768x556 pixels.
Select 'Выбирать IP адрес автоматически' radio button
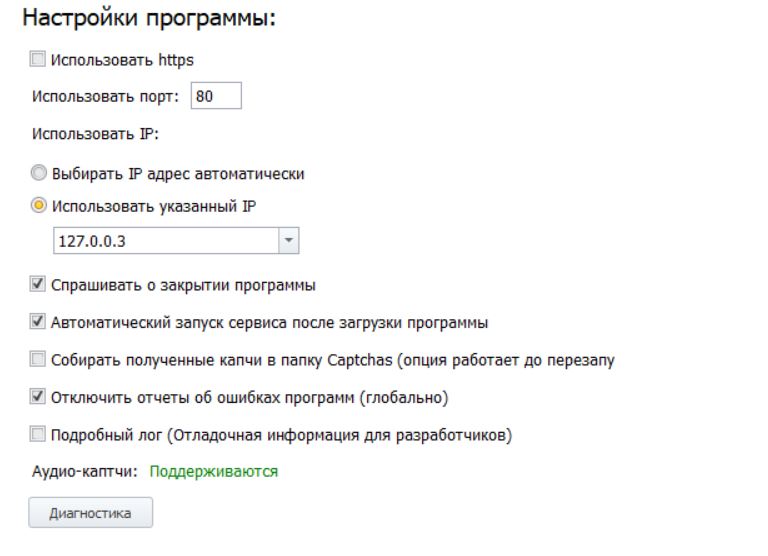pos(37,173)
